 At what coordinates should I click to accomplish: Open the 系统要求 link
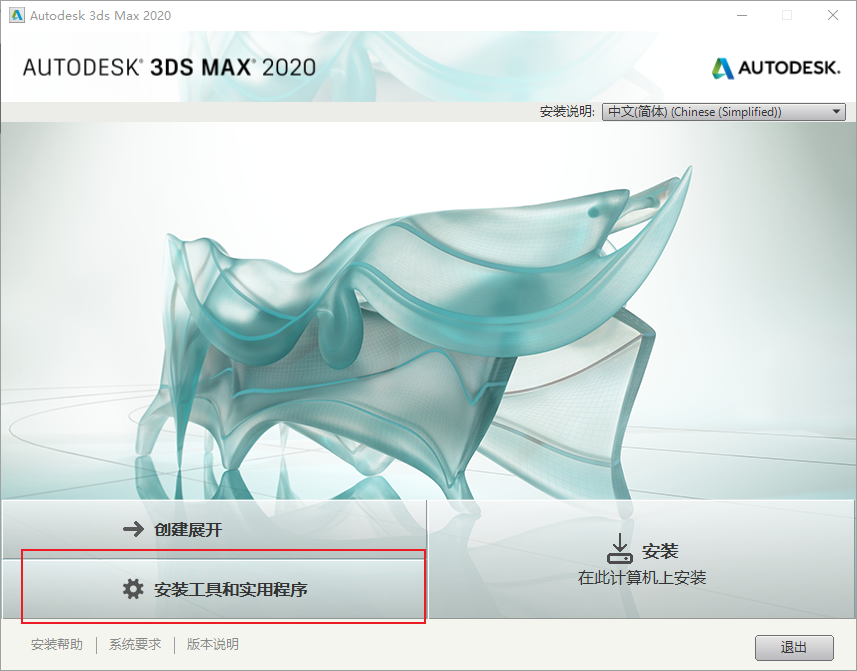point(135,644)
